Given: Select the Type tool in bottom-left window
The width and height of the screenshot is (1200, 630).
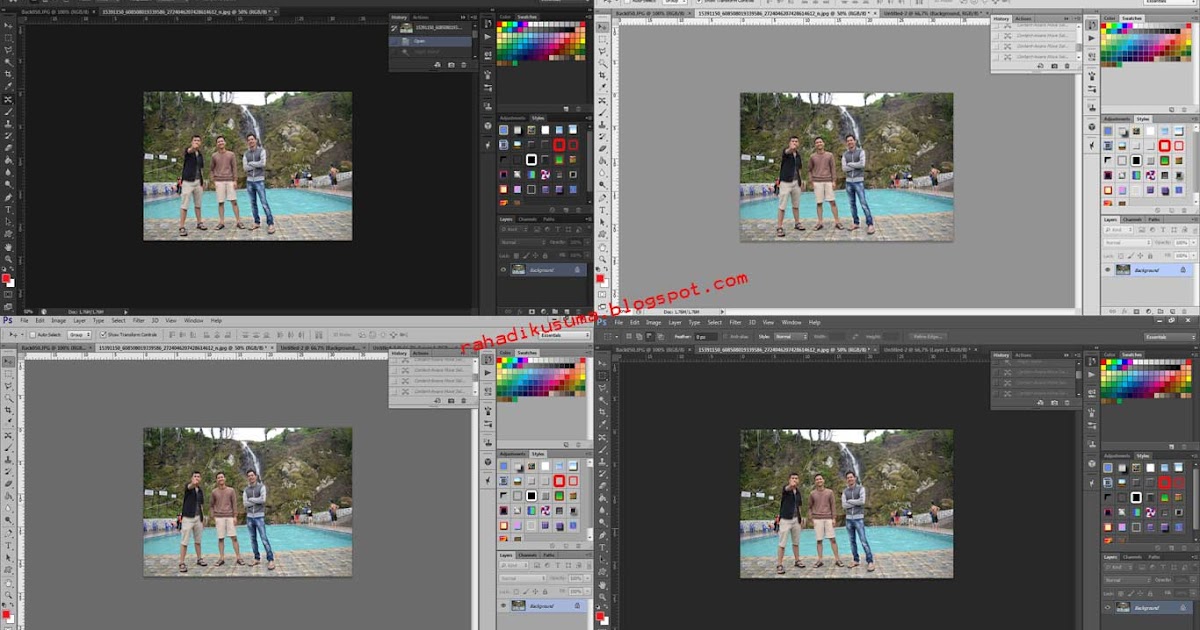Looking at the screenshot, I should point(9,546).
